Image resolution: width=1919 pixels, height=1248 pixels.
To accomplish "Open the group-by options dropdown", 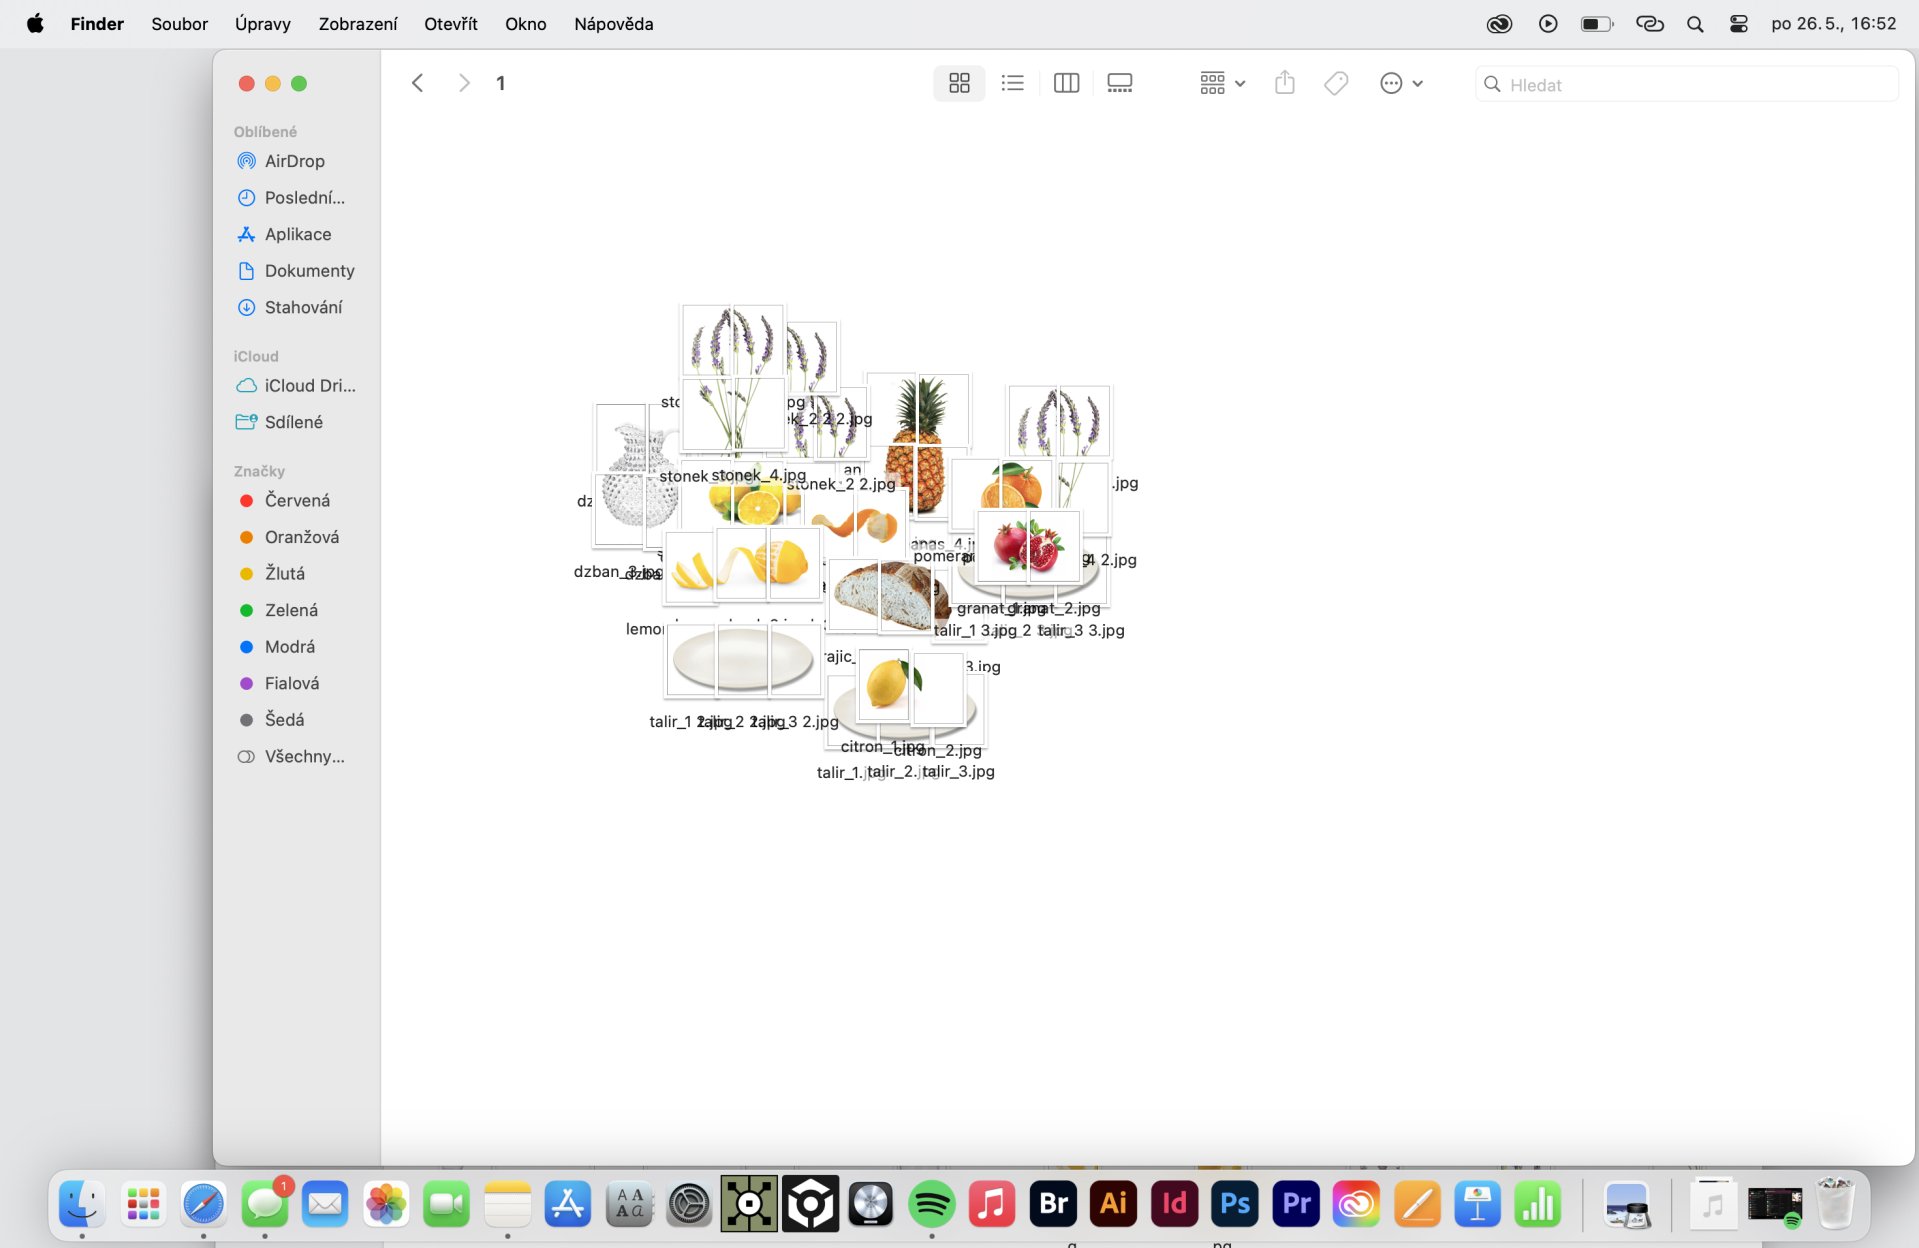I will click(1221, 84).
